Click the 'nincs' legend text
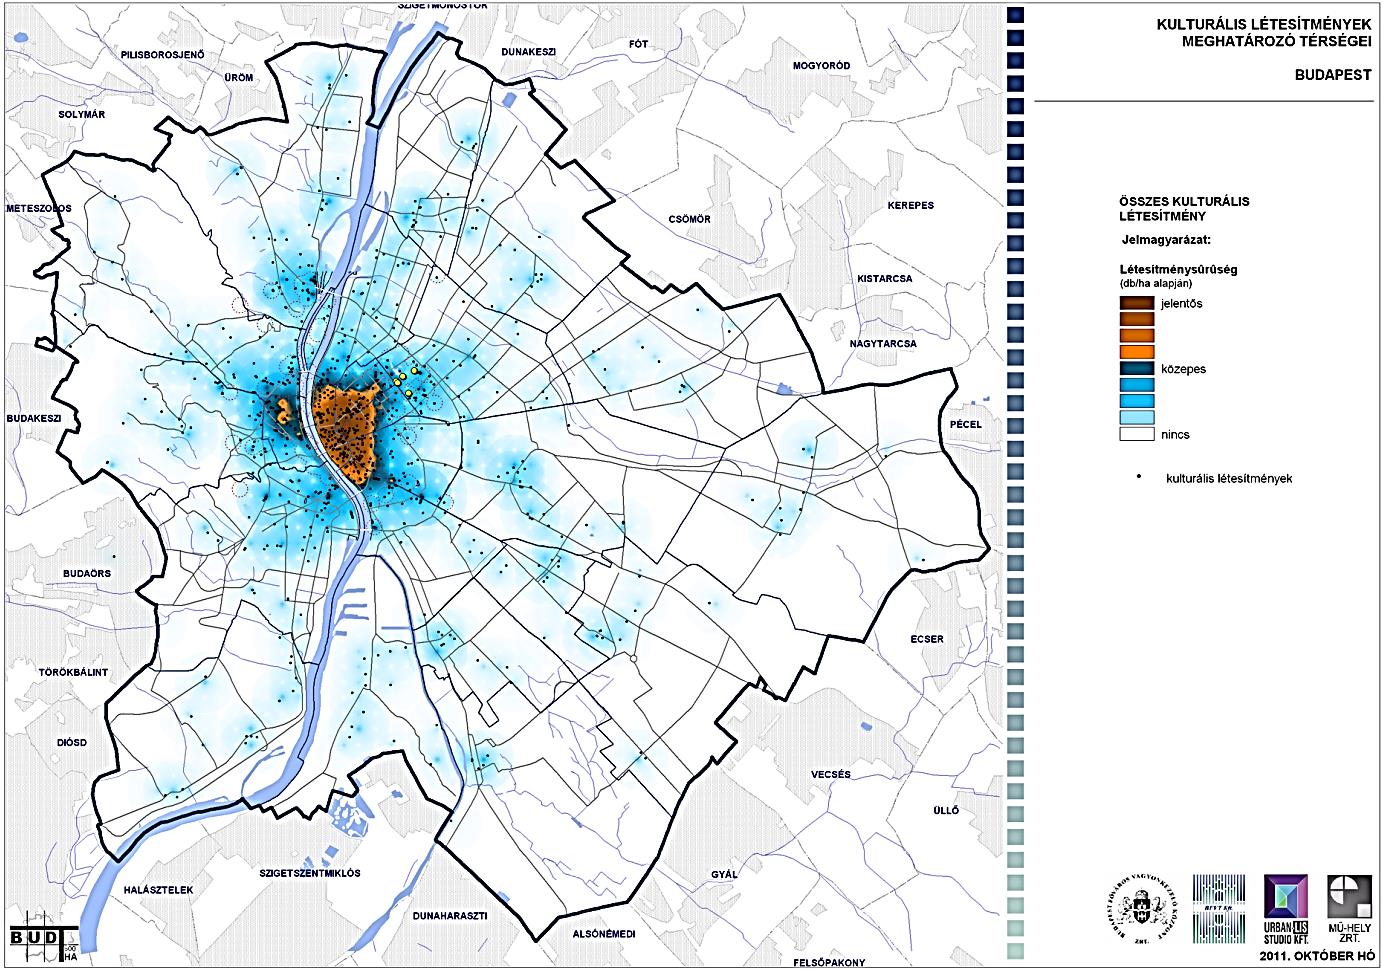 tap(1176, 435)
